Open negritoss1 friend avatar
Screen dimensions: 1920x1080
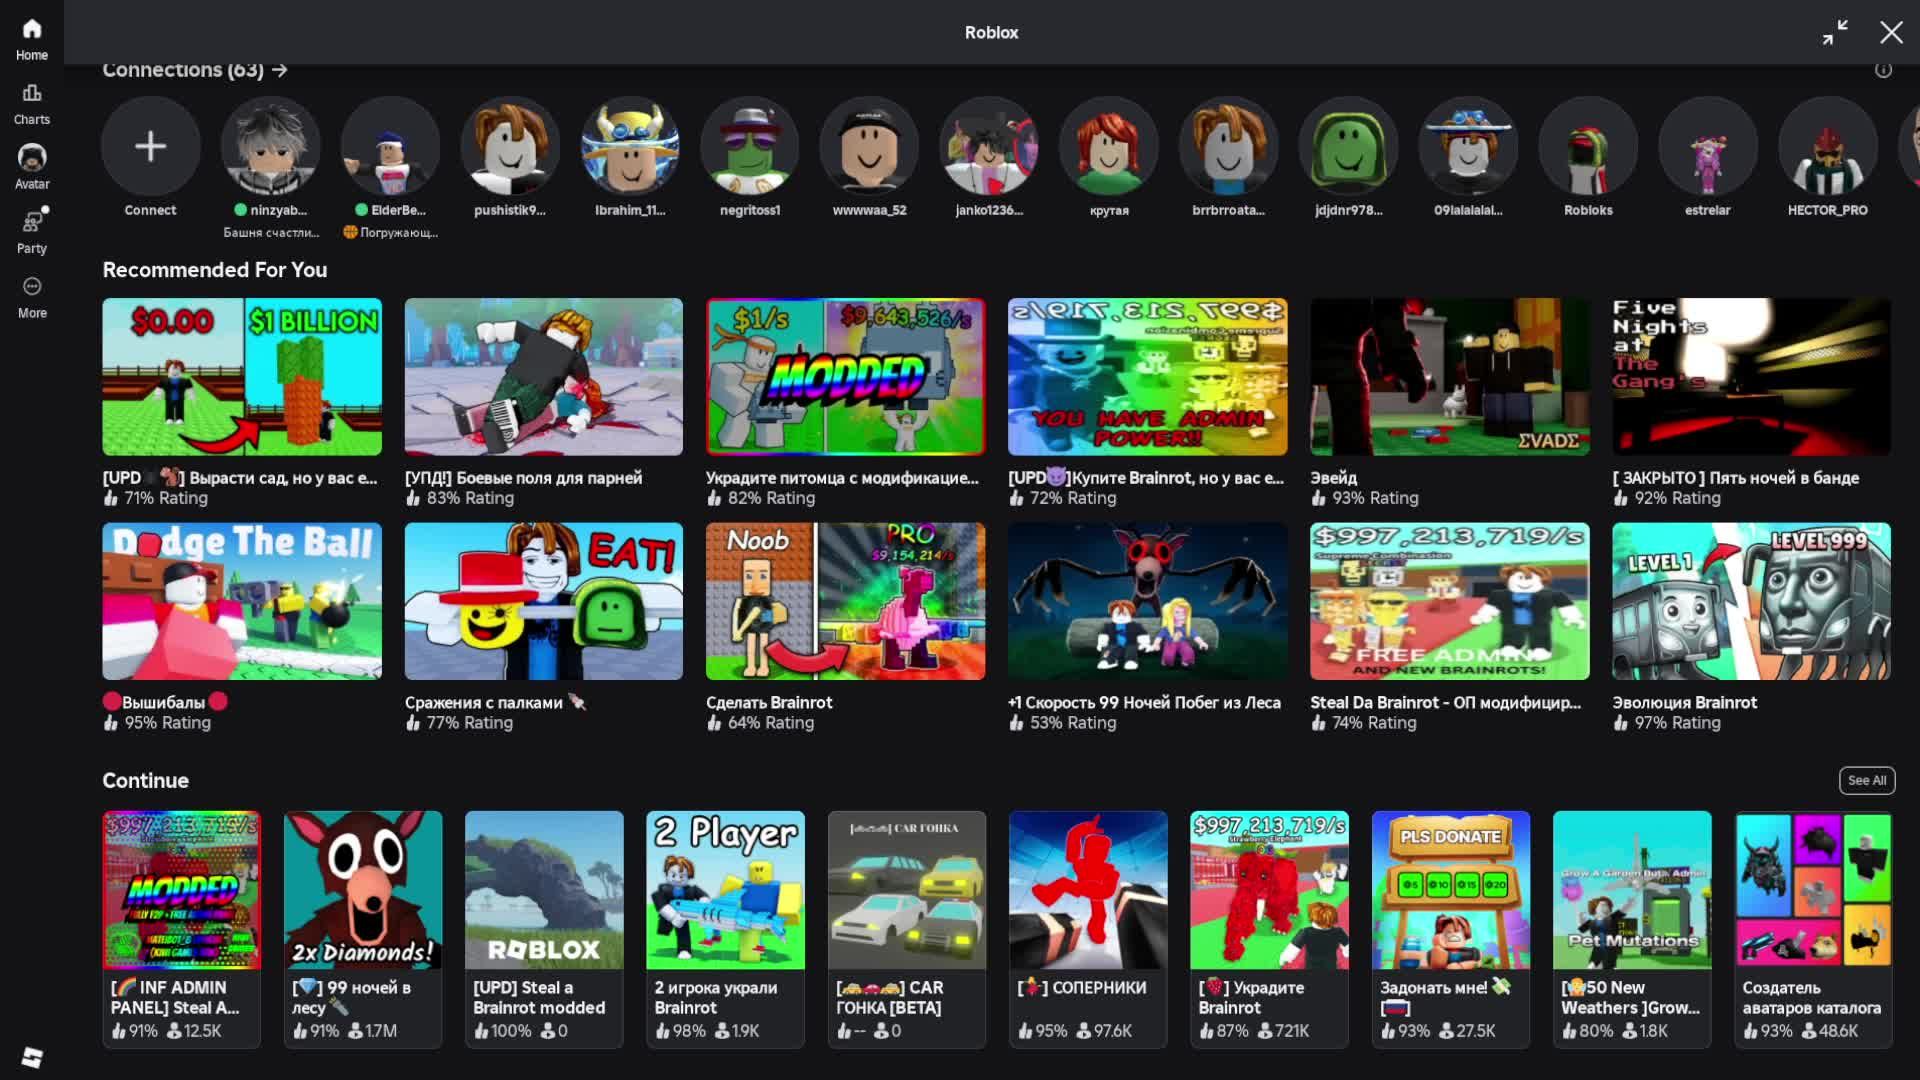click(x=750, y=146)
